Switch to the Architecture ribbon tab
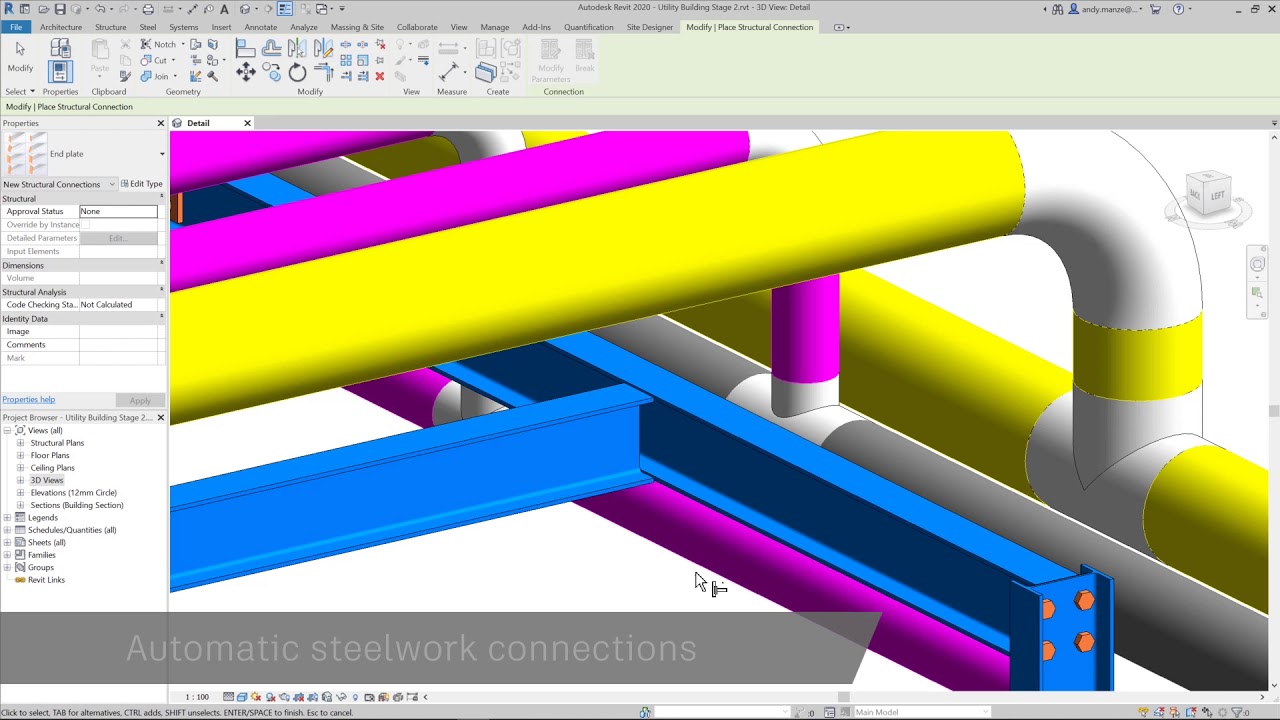Screen dimensions: 1280x720 tap(61, 27)
